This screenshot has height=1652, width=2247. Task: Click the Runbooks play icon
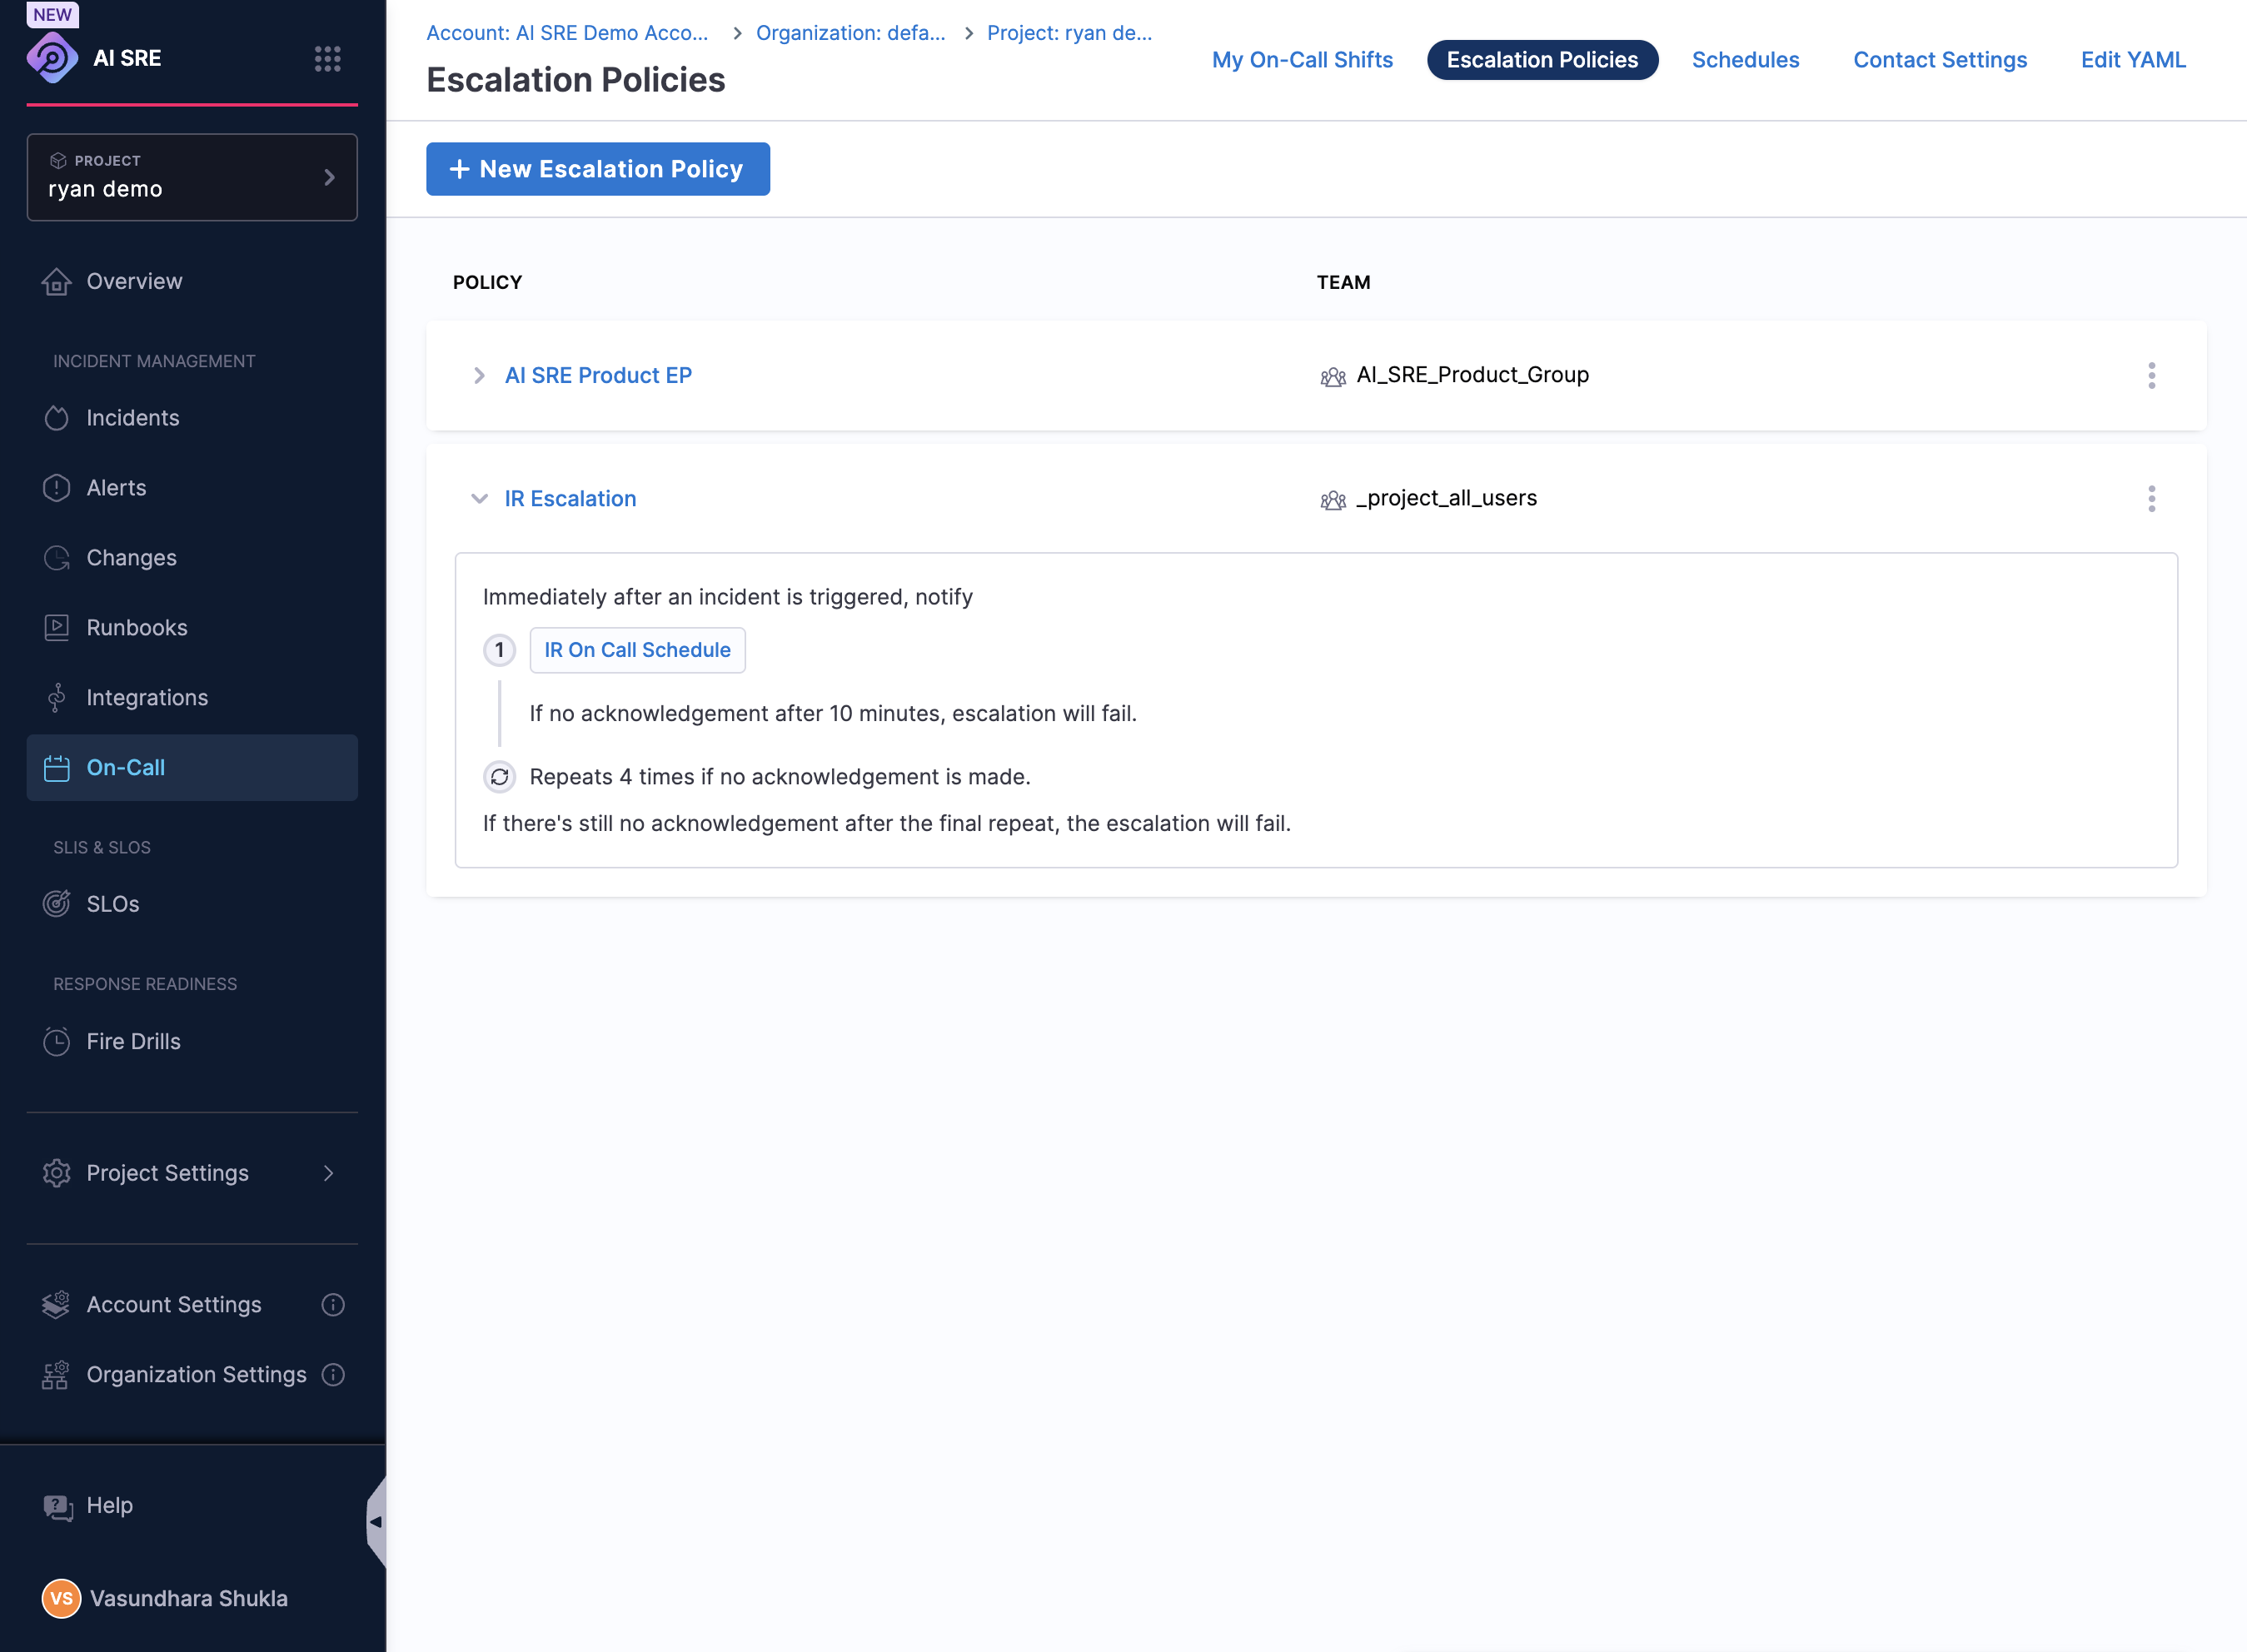[x=56, y=628]
